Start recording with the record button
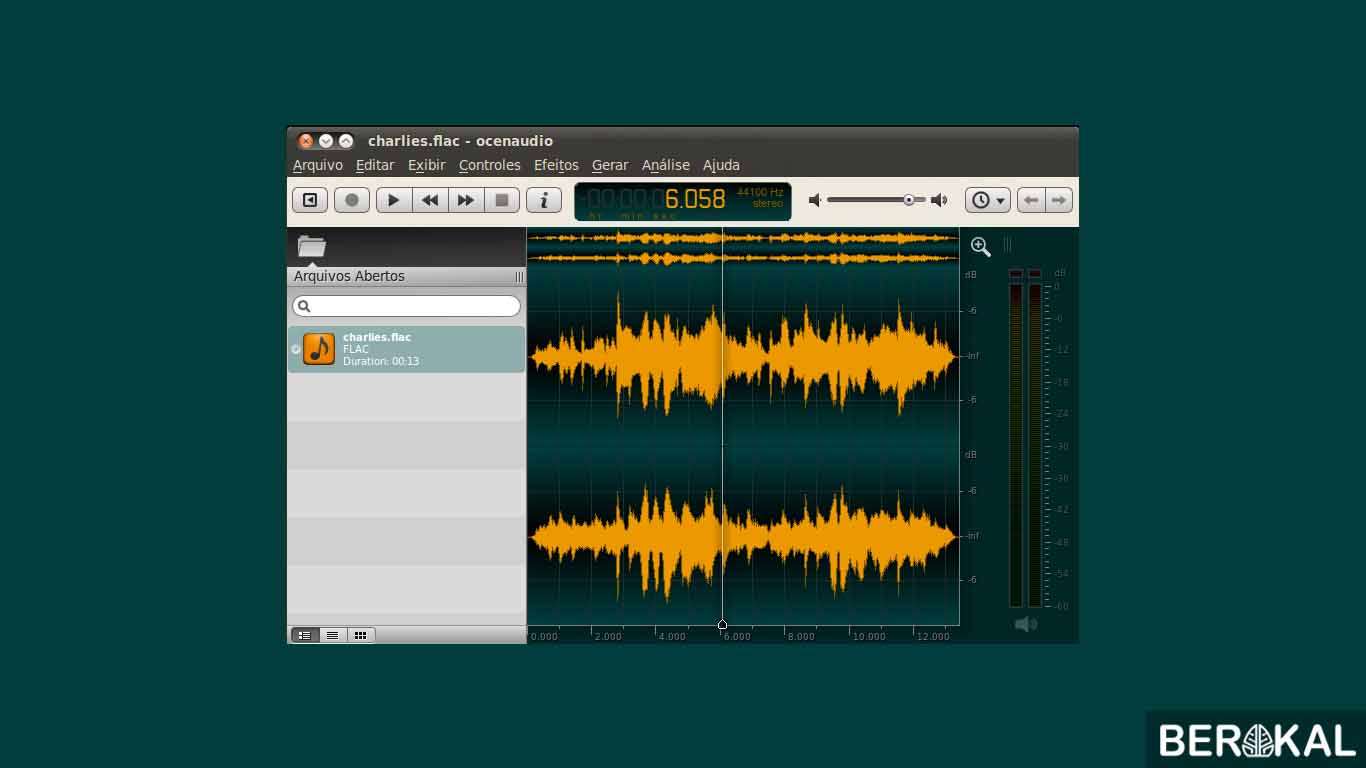 352,200
